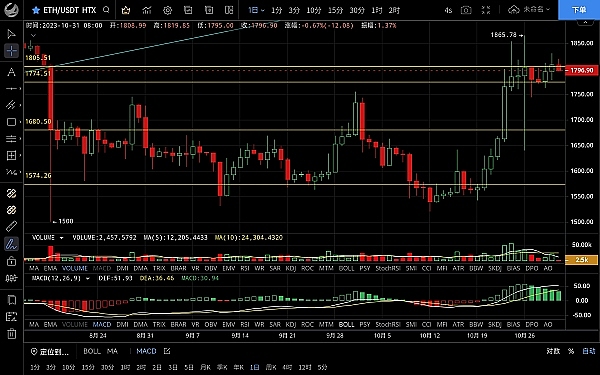Switch sub-chart indicator to KDJ in MACD row
This screenshot has width=600, height=375.
pos(291,324)
